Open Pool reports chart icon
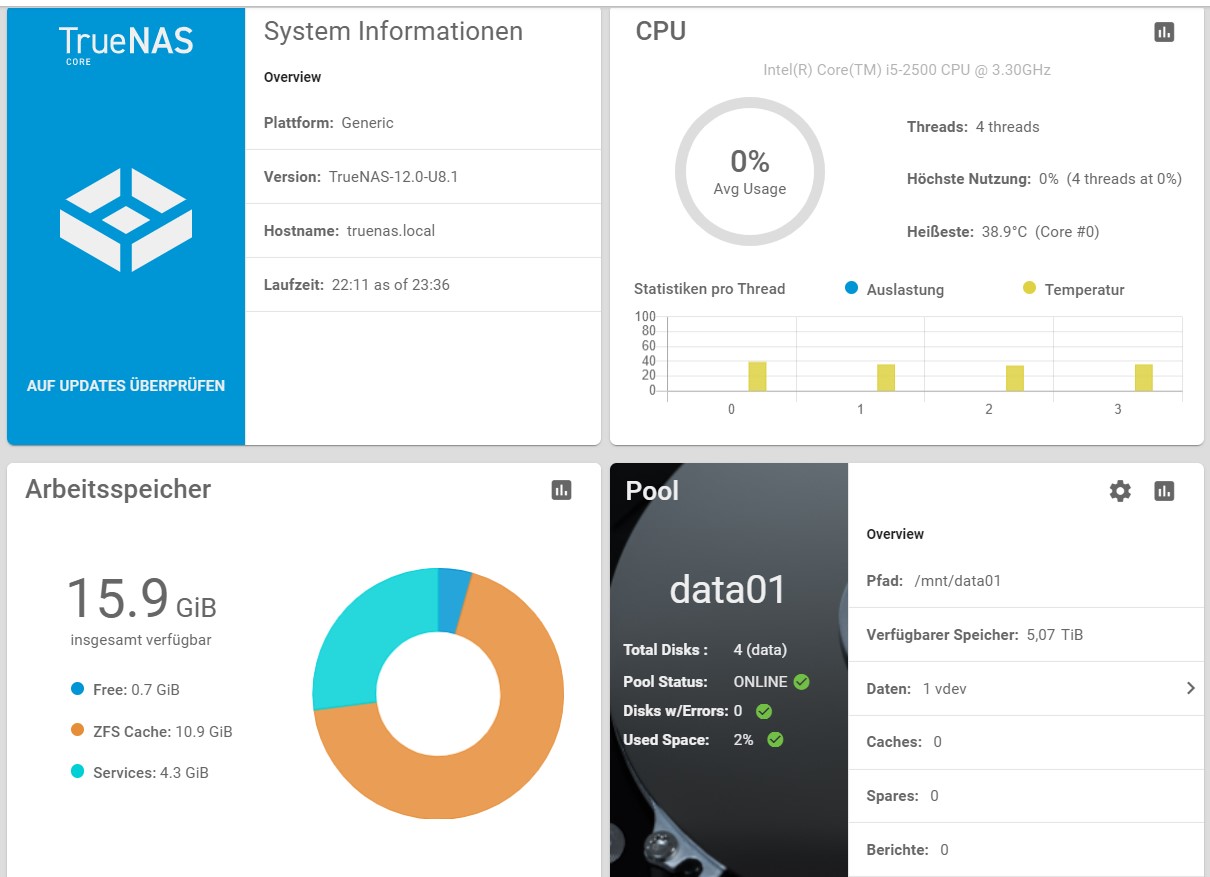Viewport: 1210px width, 877px height. (x=1163, y=491)
